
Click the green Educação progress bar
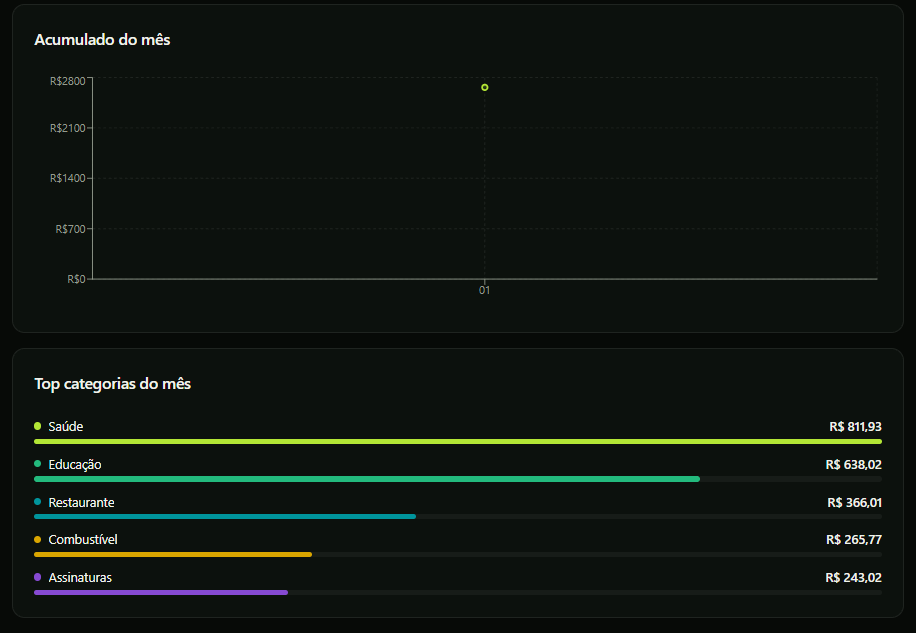point(367,479)
